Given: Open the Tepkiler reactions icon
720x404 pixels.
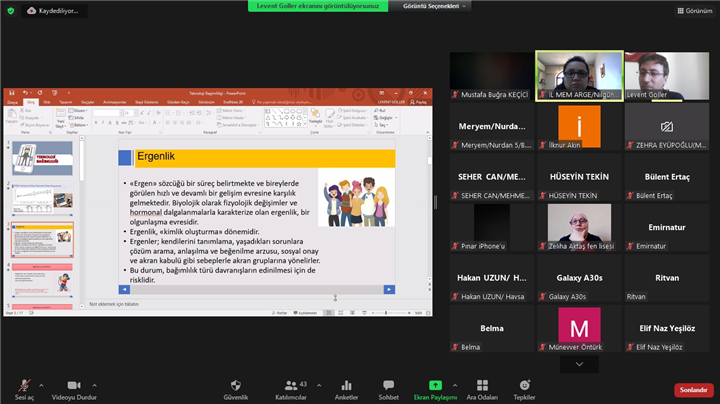Looking at the screenshot, I should point(524,388).
